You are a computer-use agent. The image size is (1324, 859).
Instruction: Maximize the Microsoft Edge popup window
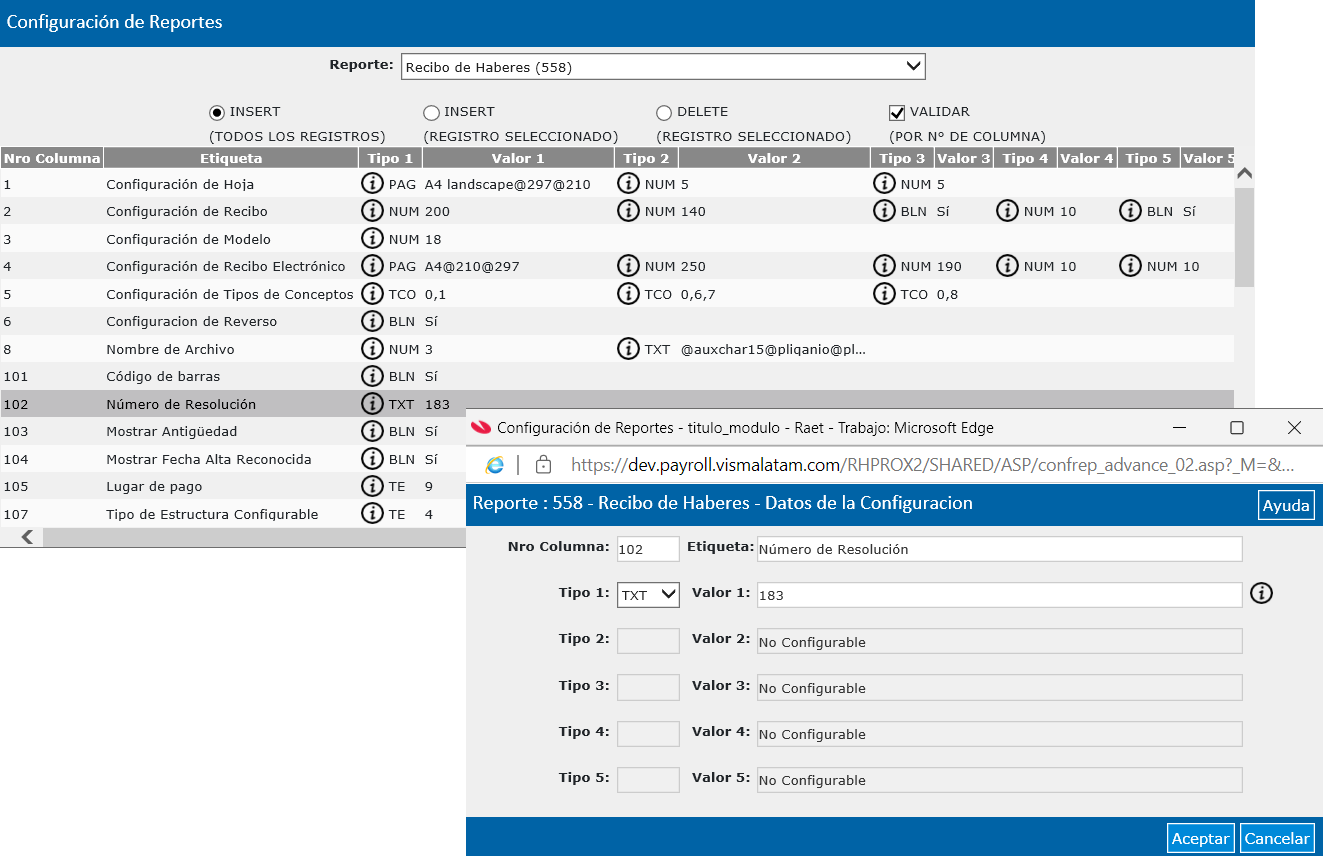[x=1236, y=428]
